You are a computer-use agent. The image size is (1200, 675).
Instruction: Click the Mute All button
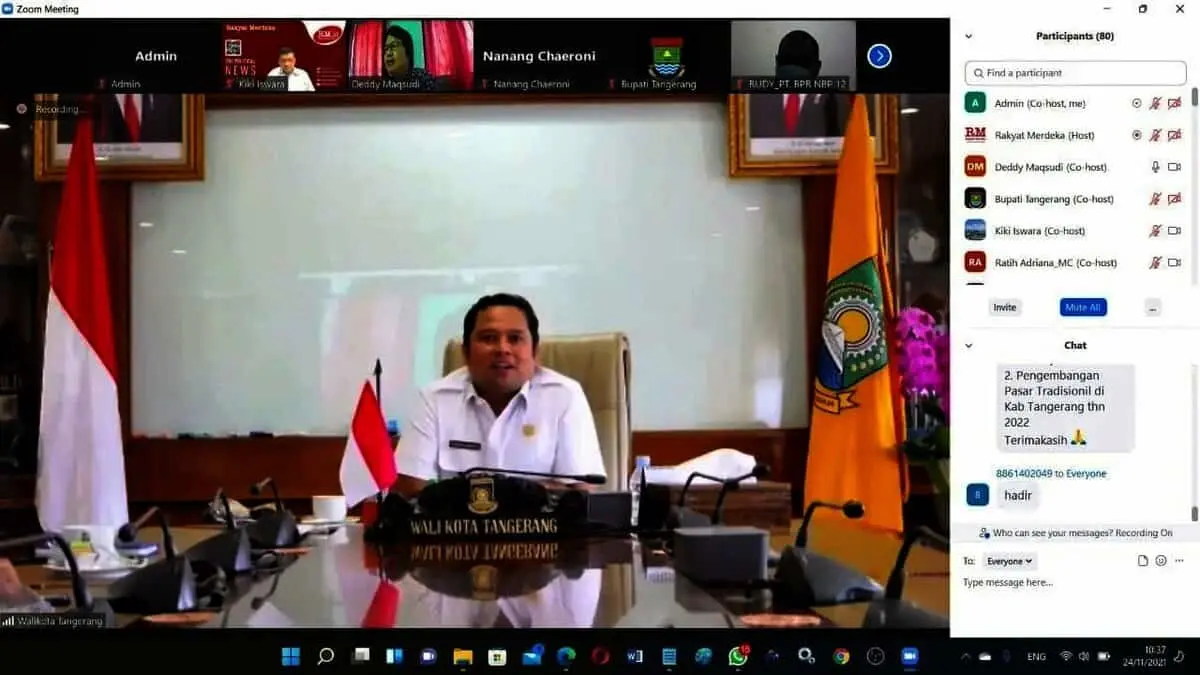click(1083, 307)
